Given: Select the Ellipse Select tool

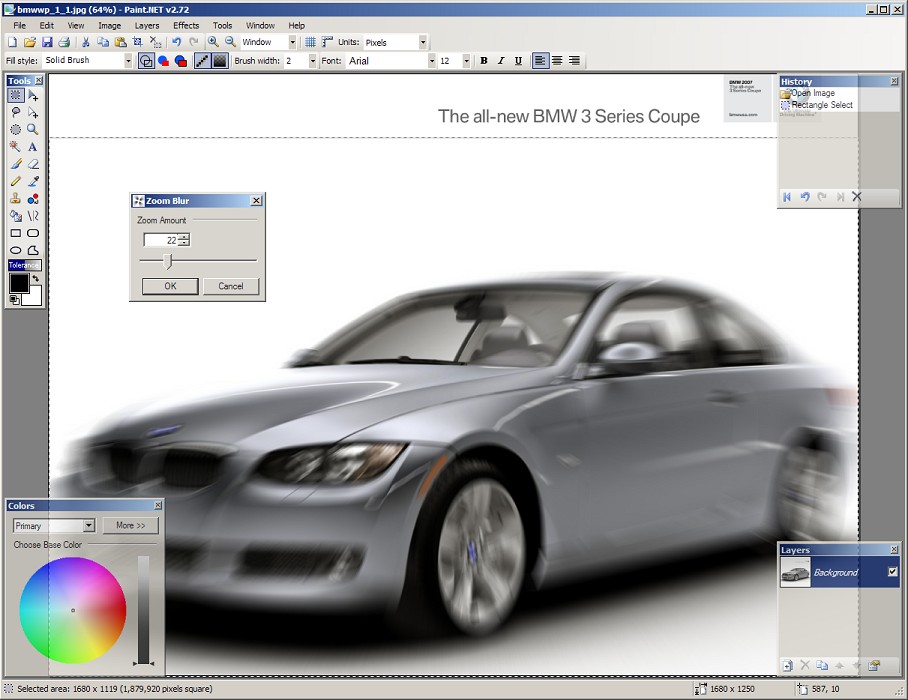Looking at the screenshot, I should click(16, 130).
